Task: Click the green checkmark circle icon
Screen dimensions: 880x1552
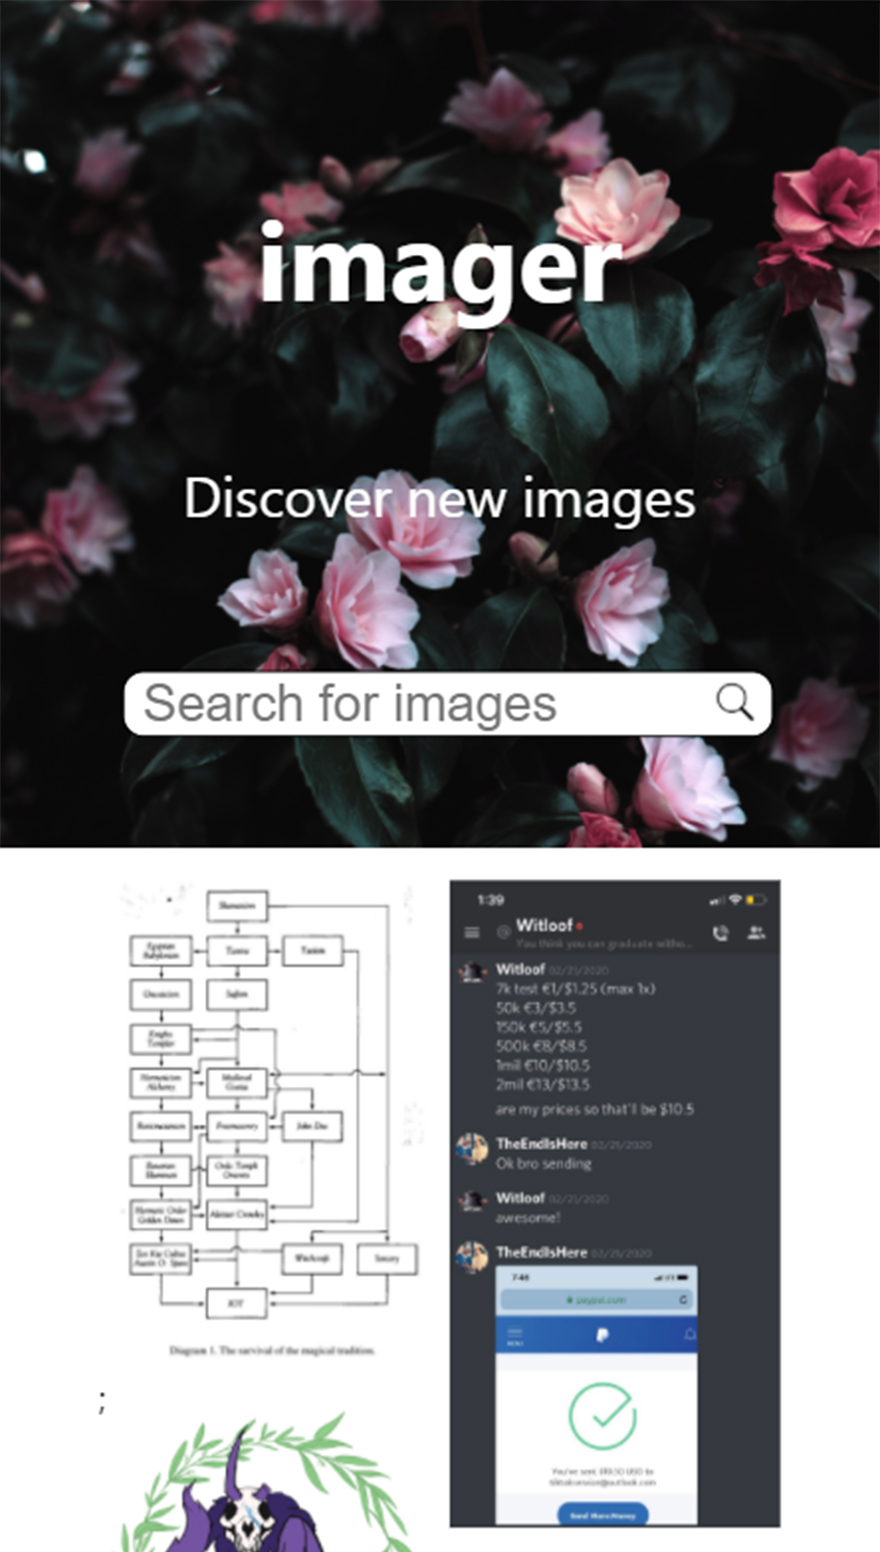Action: coord(602,1416)
